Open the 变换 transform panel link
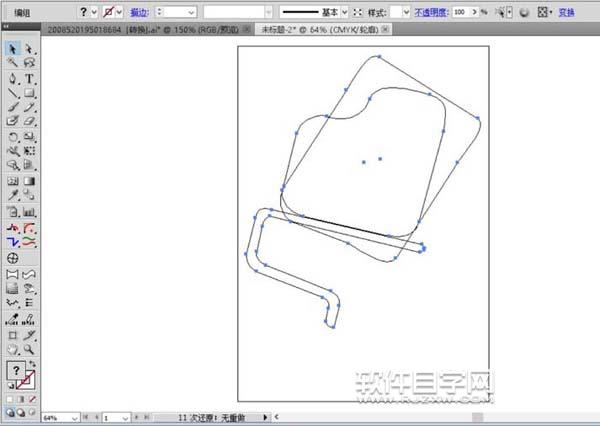600x426 pixels. tap(566, 13)
